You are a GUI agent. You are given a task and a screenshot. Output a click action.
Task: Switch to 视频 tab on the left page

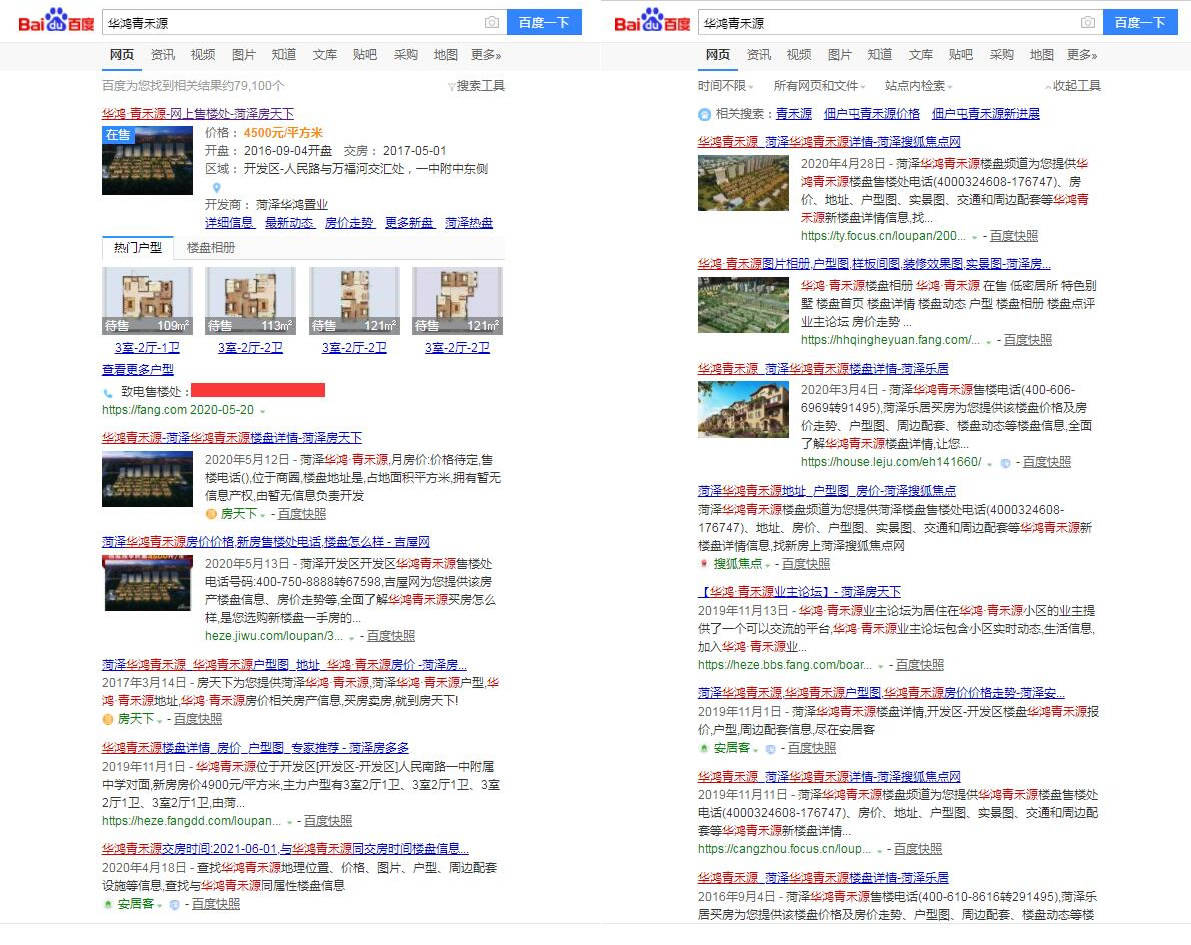coord(203,55)
